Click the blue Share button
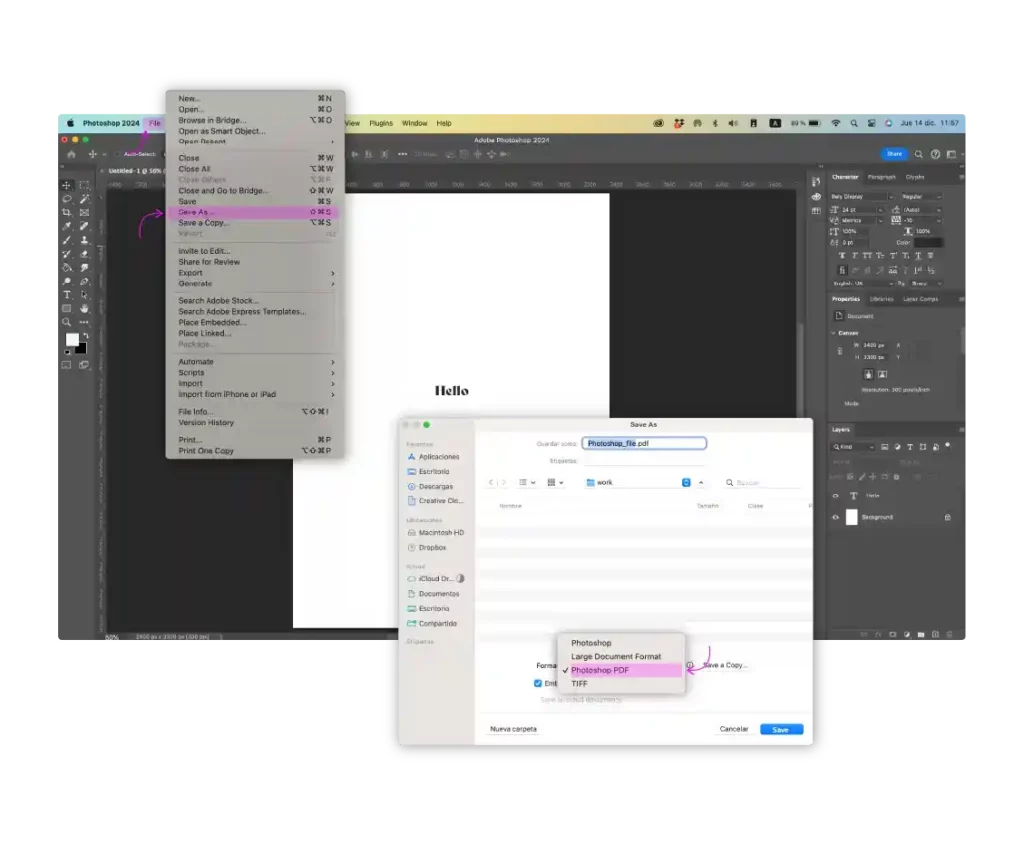 [x=894, y=154]
